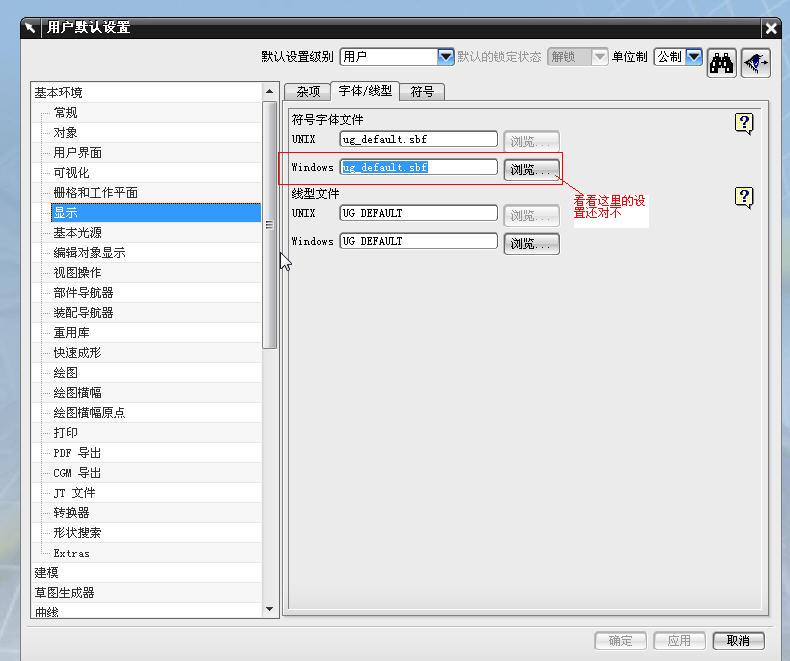Image resolution: width=790 pixels, height=661 pixels.
Task: Select 用户界面 in the tree
Action: pyautogui.click(x=78, y=153)
